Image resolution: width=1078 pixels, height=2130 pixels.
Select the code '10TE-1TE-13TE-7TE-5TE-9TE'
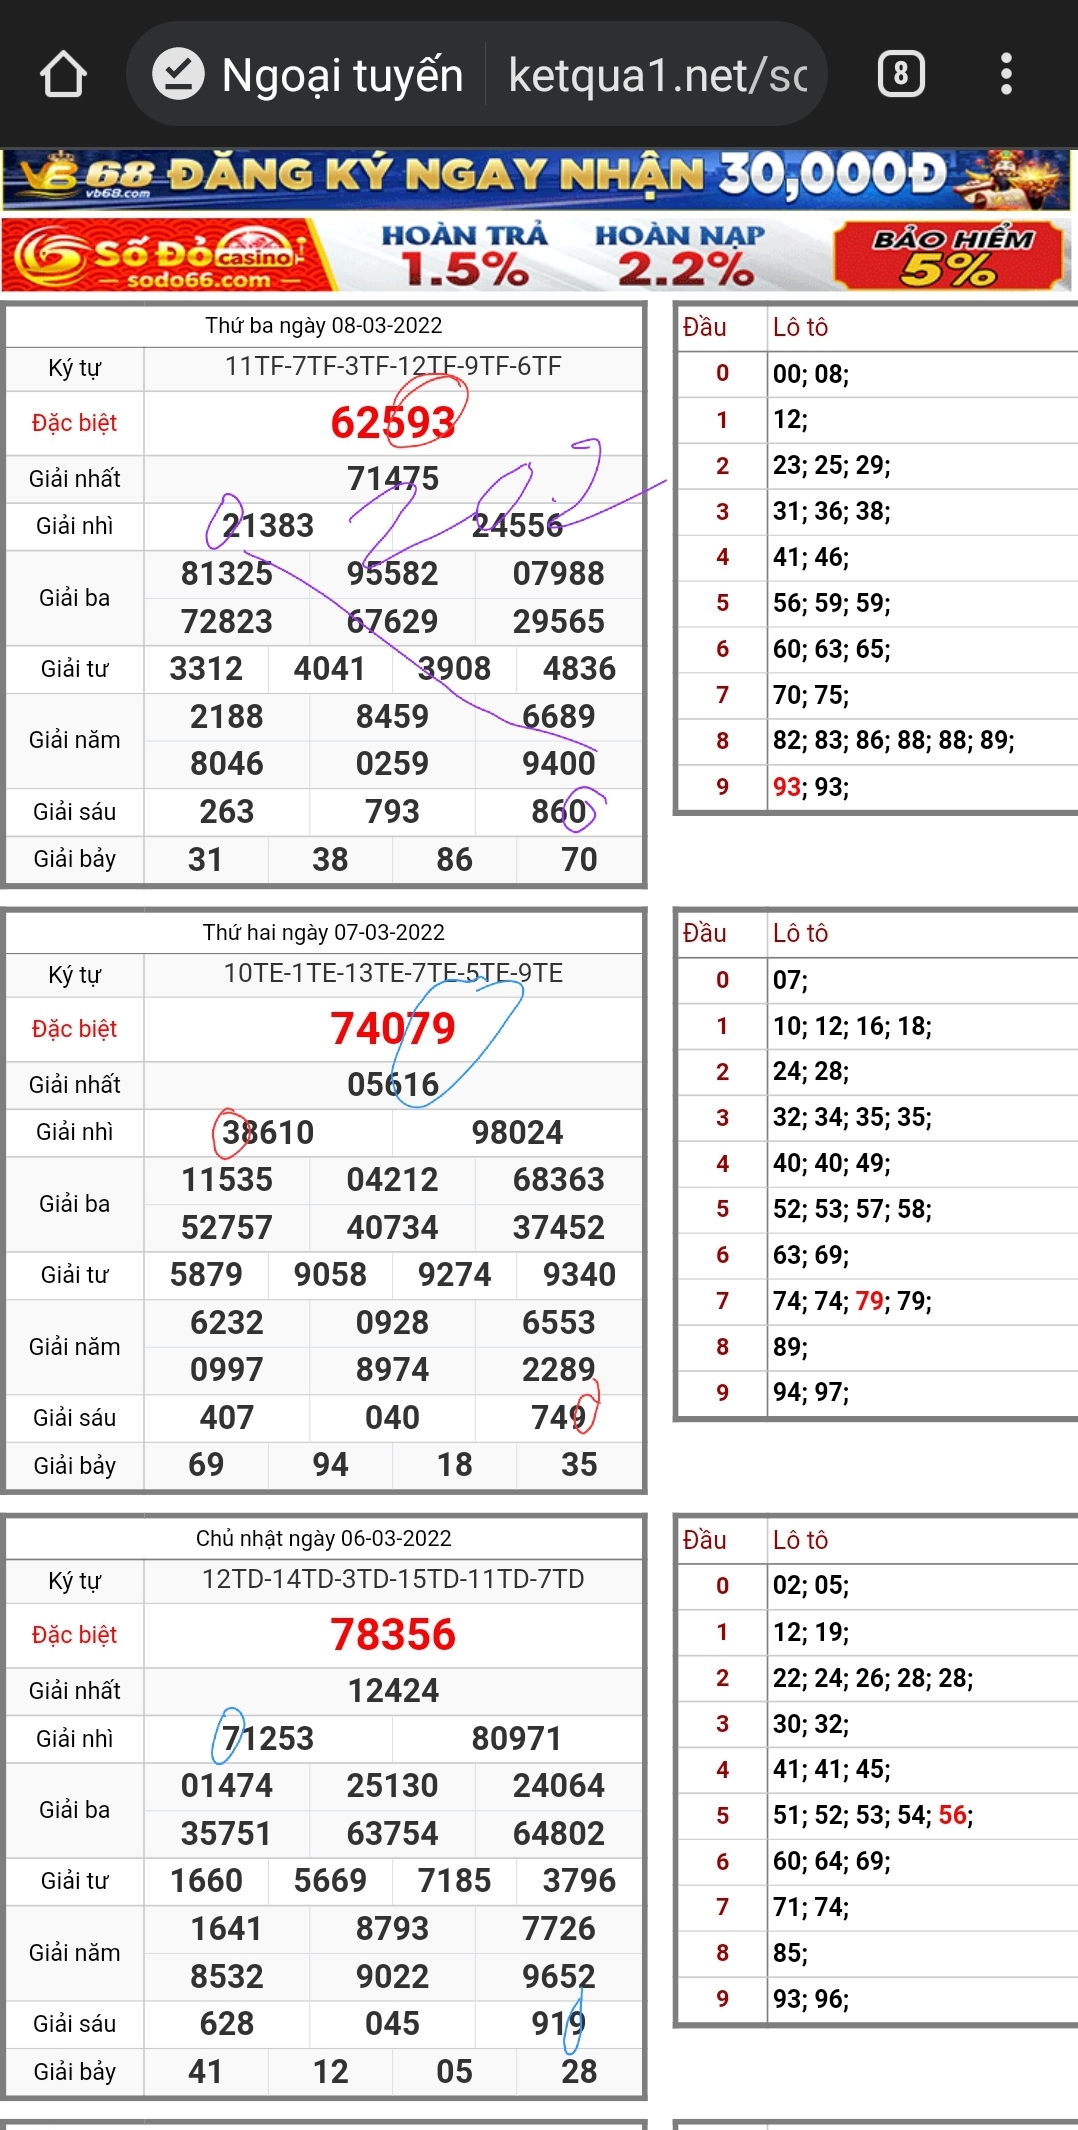click(393, 974)
